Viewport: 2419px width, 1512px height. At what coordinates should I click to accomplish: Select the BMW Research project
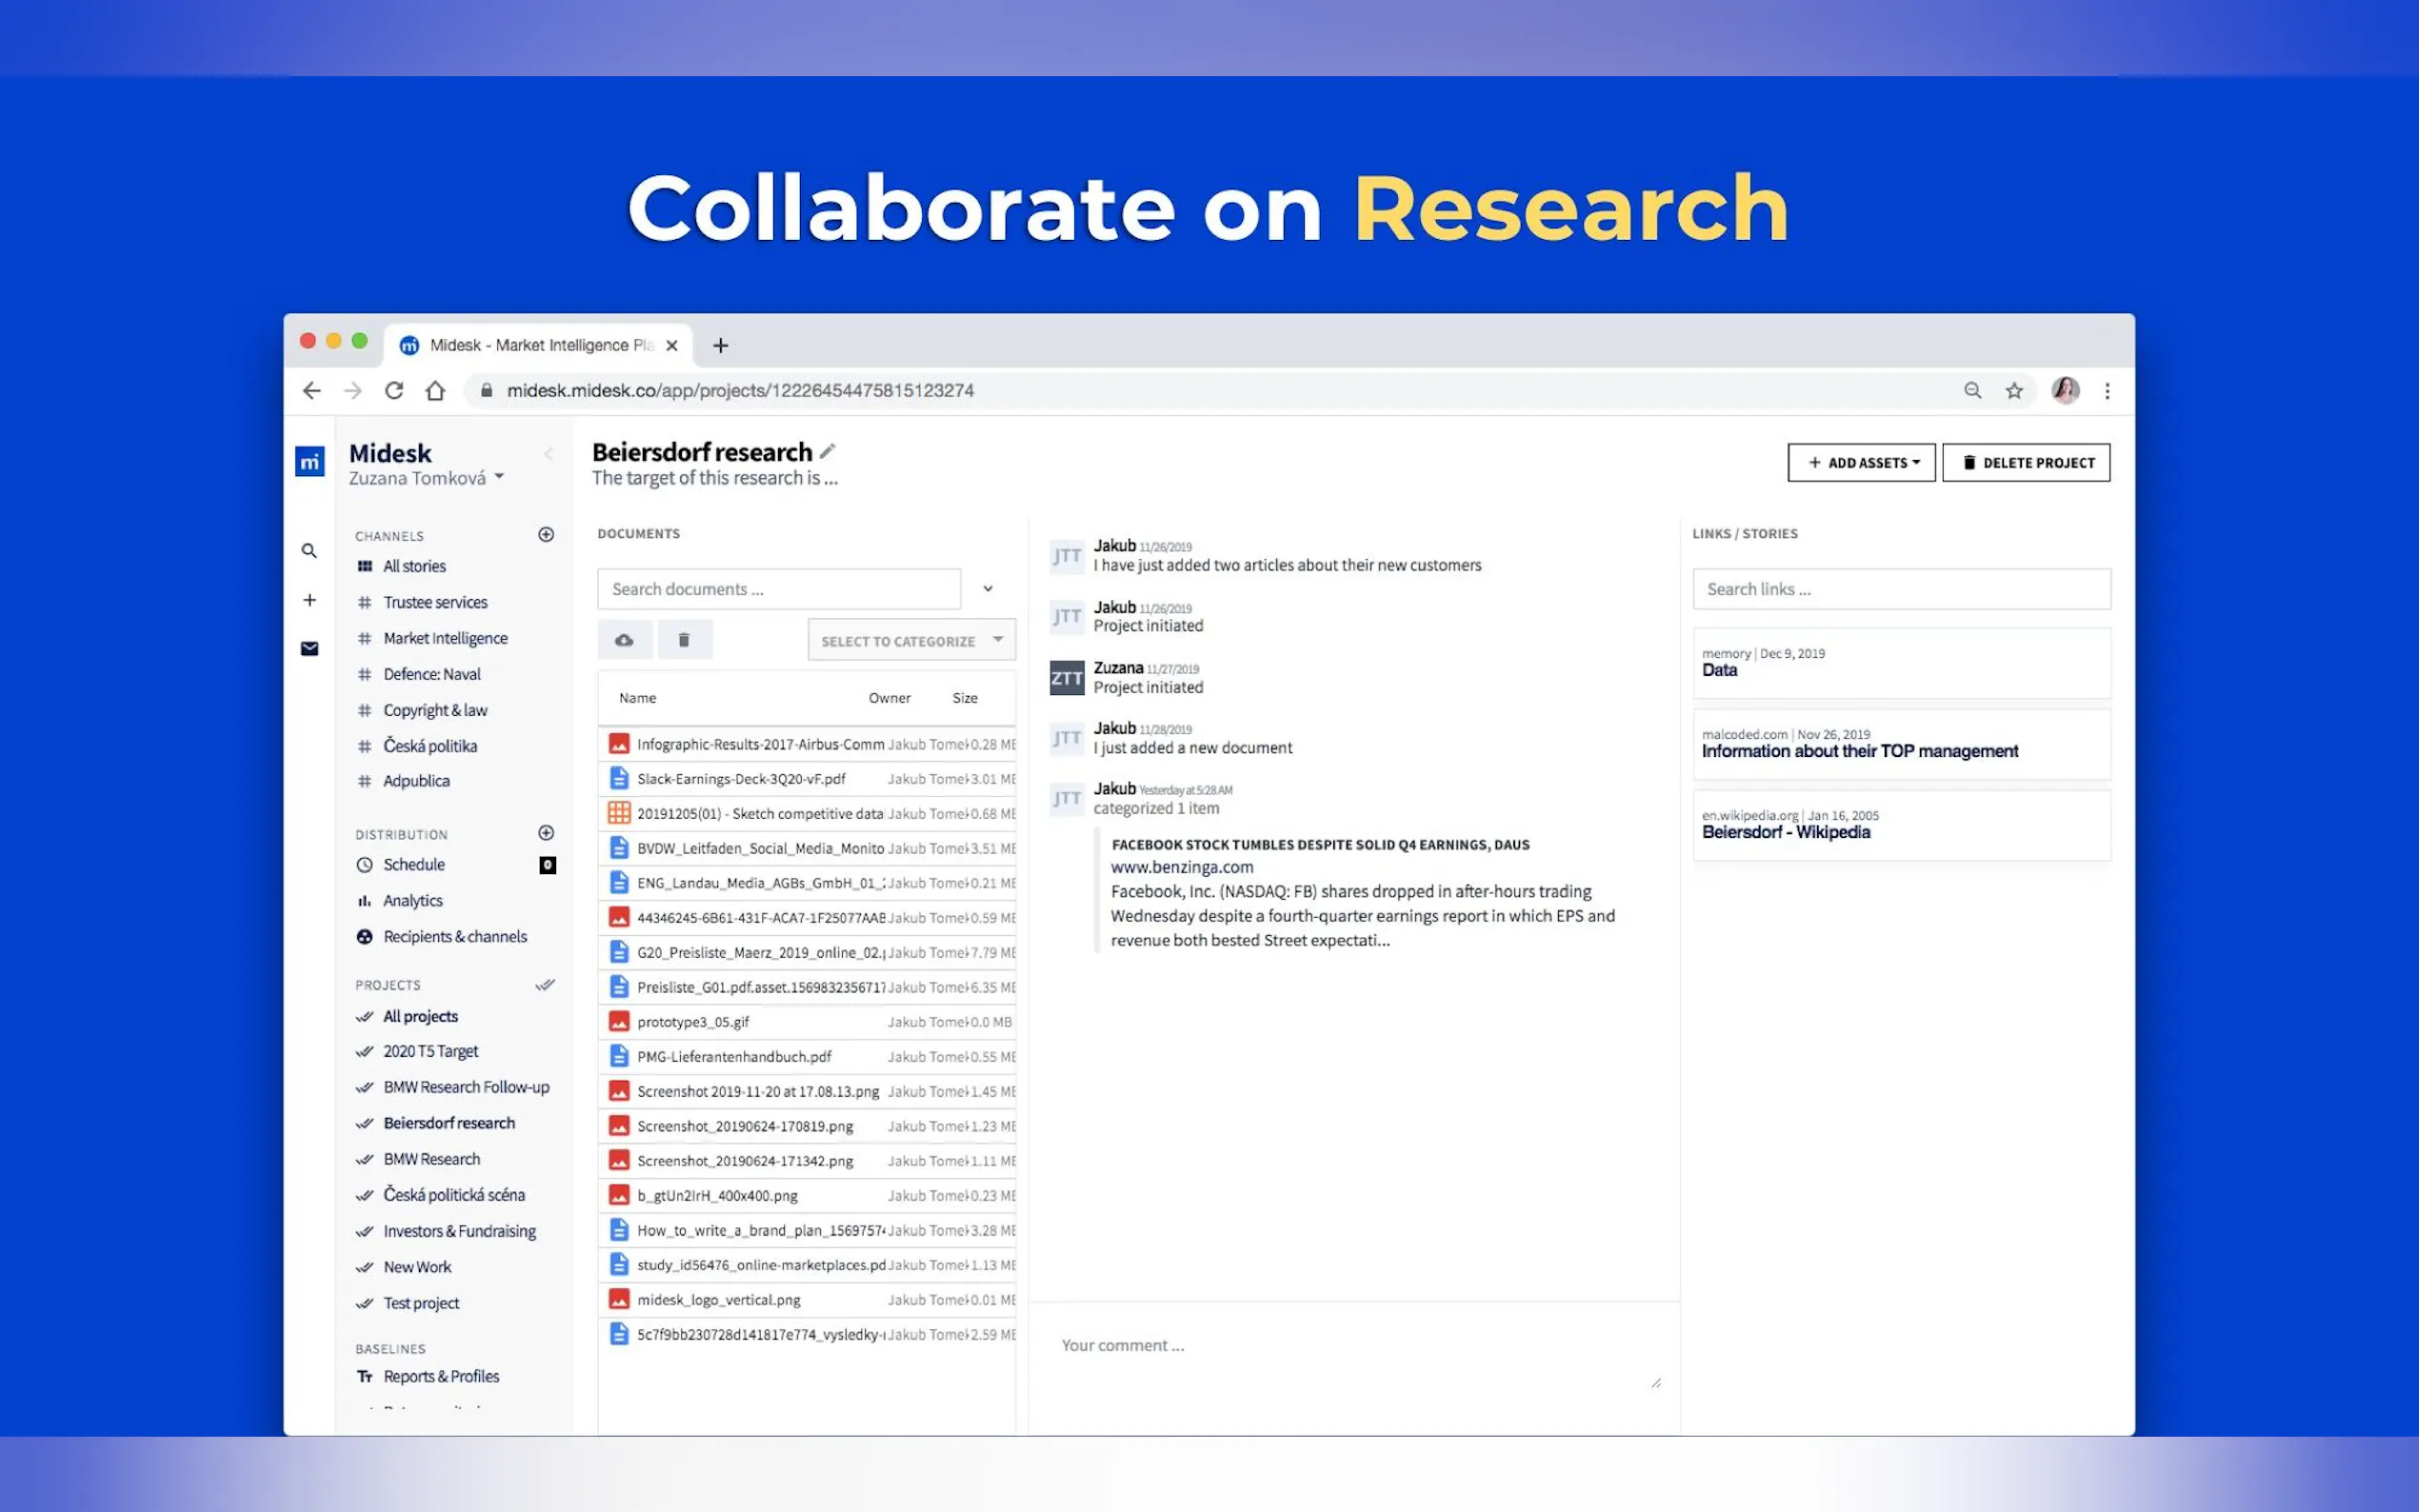(x=432, y=1159)
